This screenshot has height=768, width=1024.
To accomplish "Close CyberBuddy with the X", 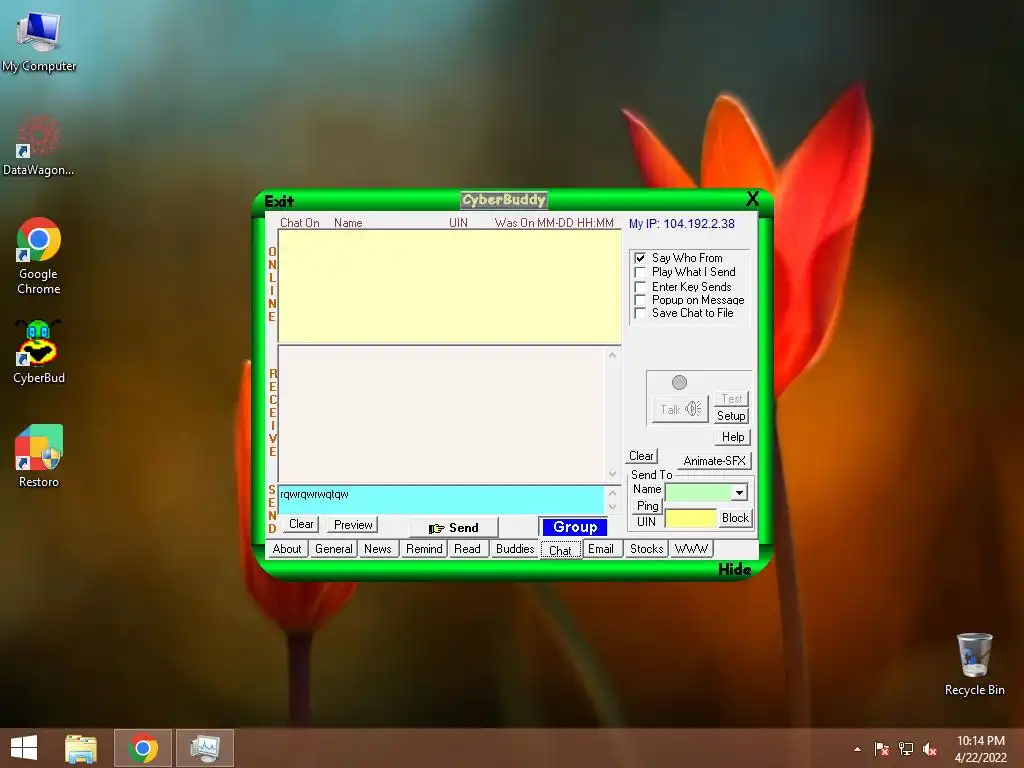I will tap(752, 199).
